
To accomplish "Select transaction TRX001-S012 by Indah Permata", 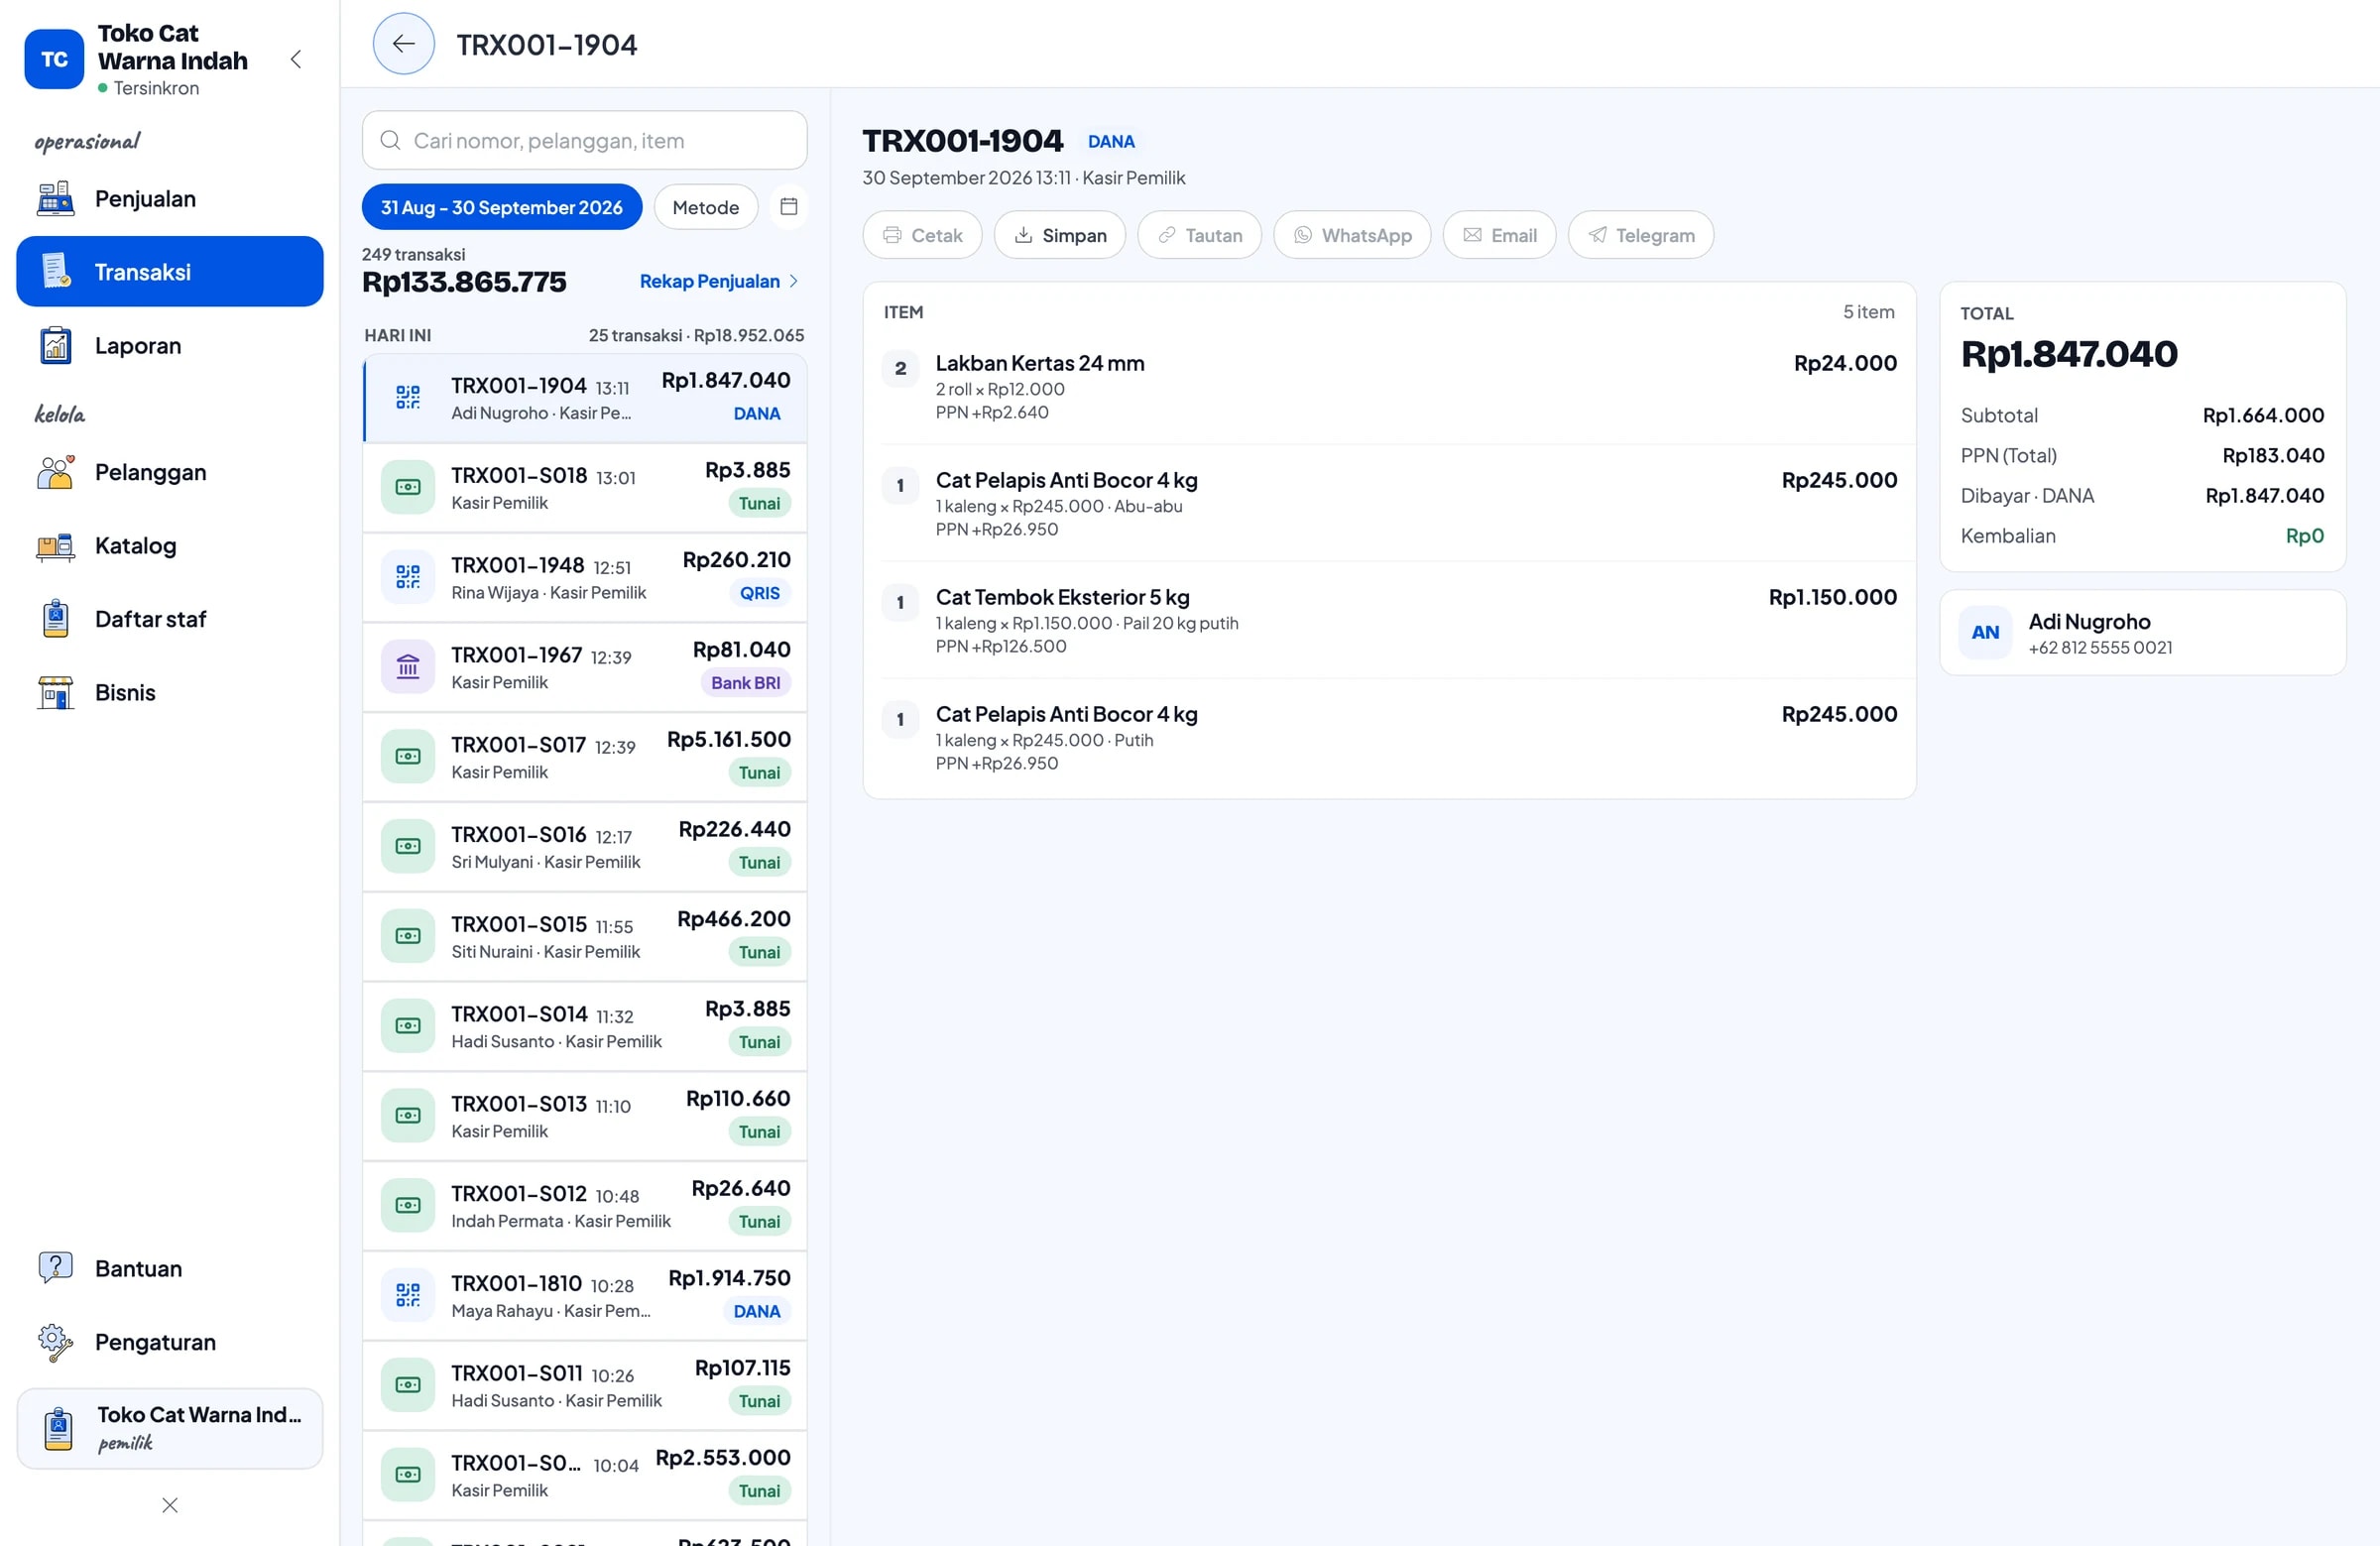I will tap(584, 1206).
